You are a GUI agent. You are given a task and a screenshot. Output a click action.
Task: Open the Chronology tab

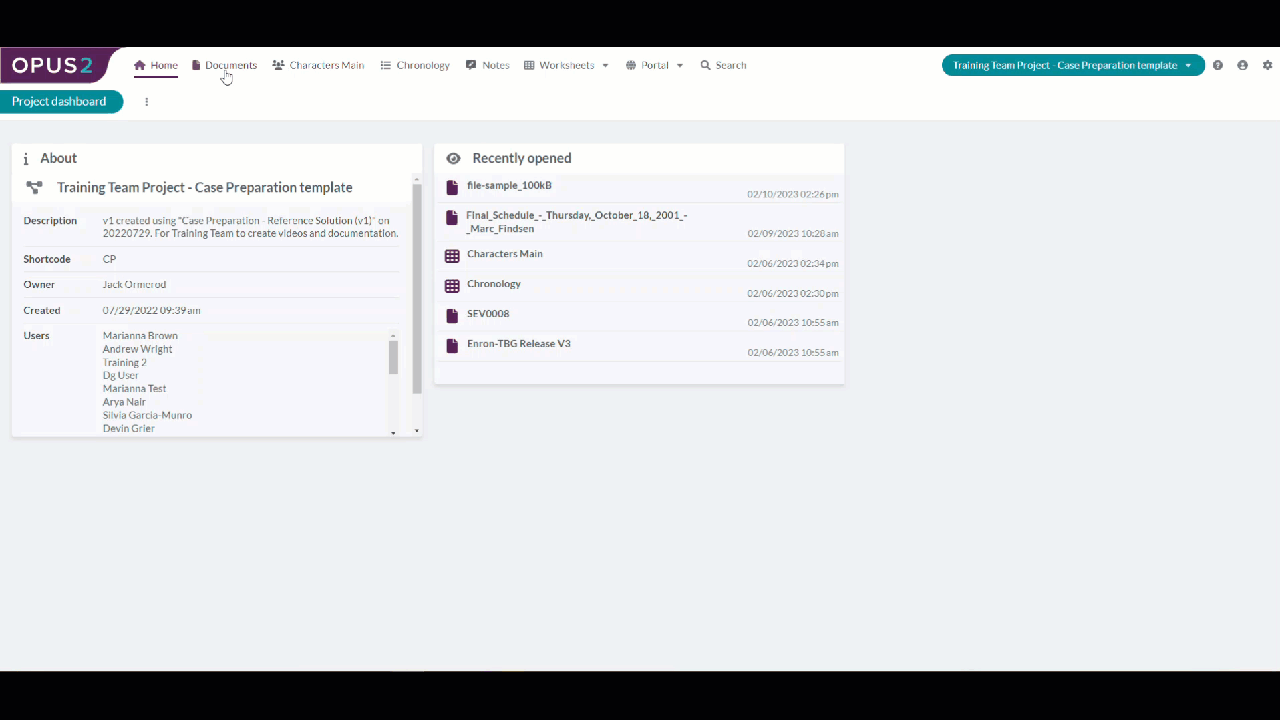click(415, 65)
